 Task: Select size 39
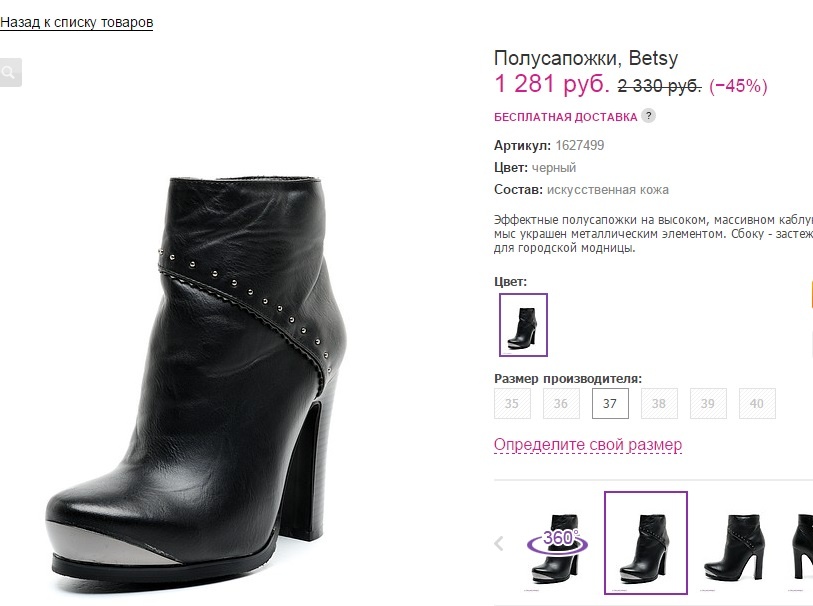point(708,404)
